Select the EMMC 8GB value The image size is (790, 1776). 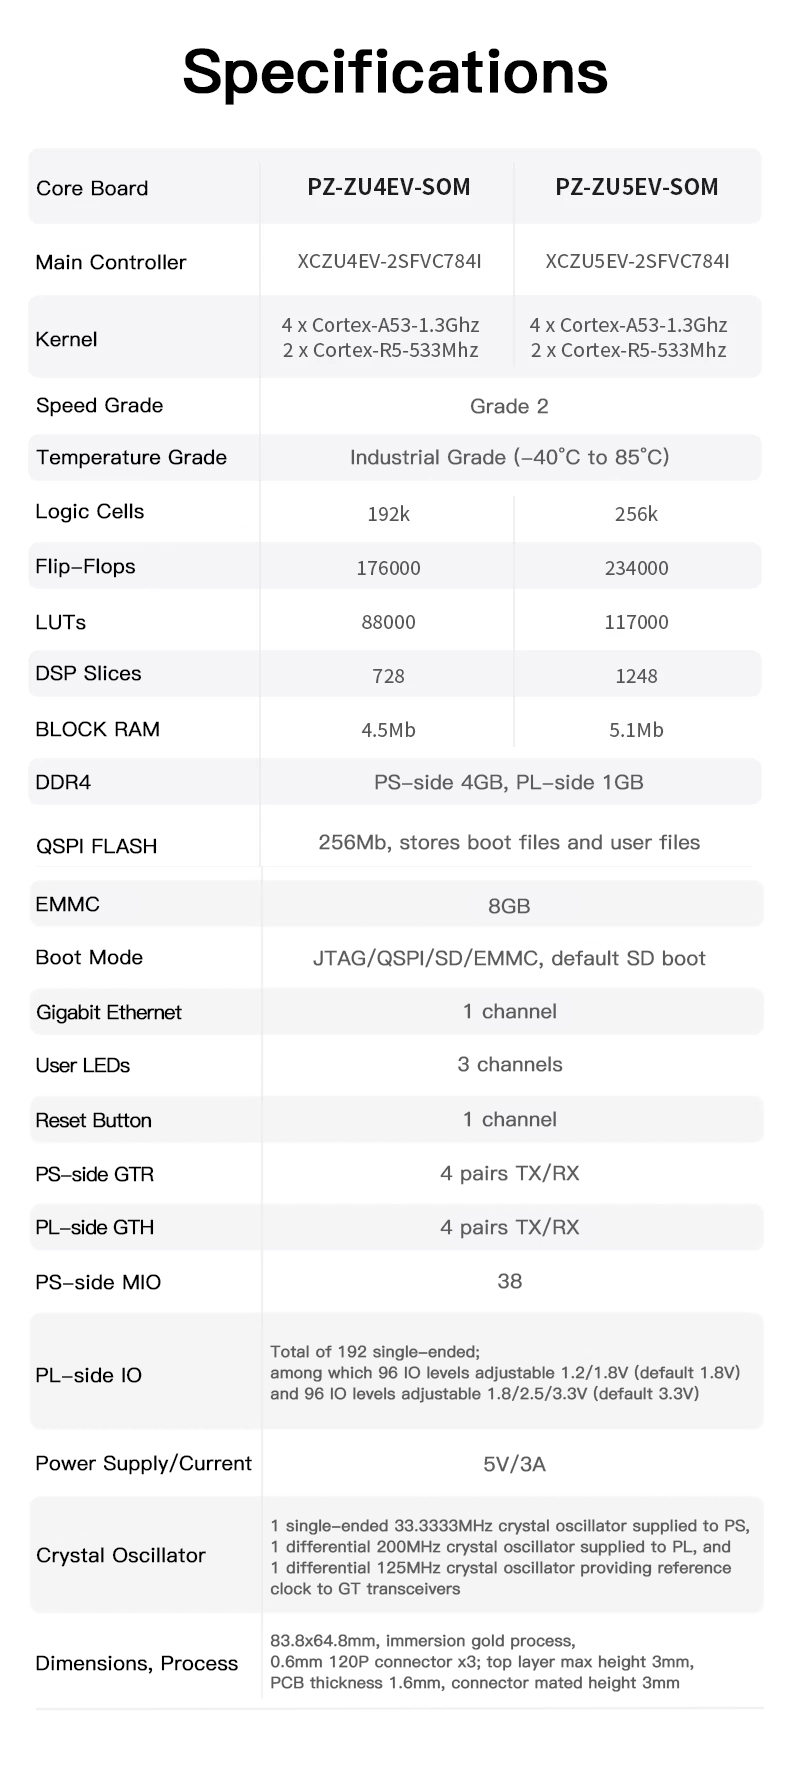509,906
